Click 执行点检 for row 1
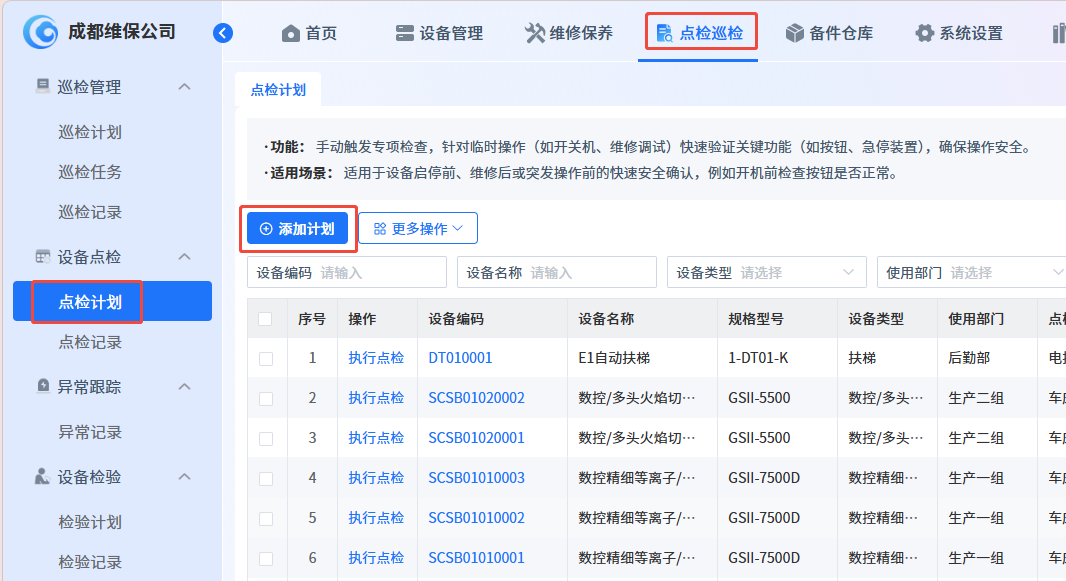Image resolution: width=1066 pixels, height=581 pixels. (376, 358)
